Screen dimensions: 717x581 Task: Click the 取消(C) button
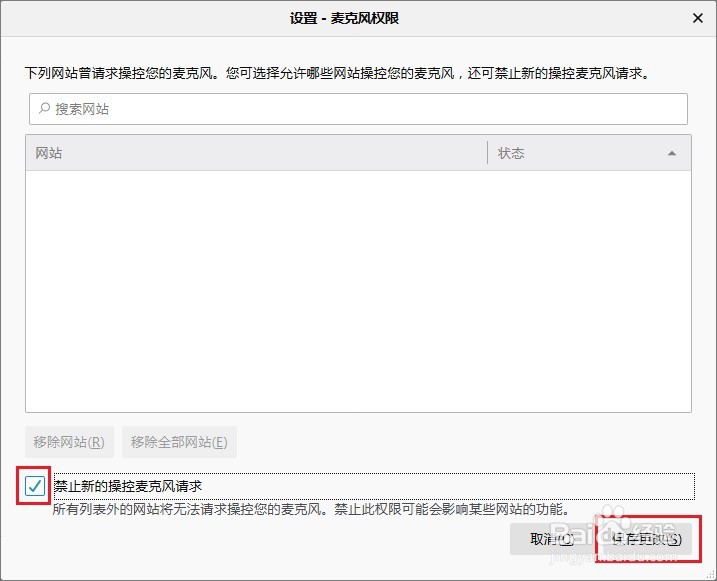tap(551, 539)
